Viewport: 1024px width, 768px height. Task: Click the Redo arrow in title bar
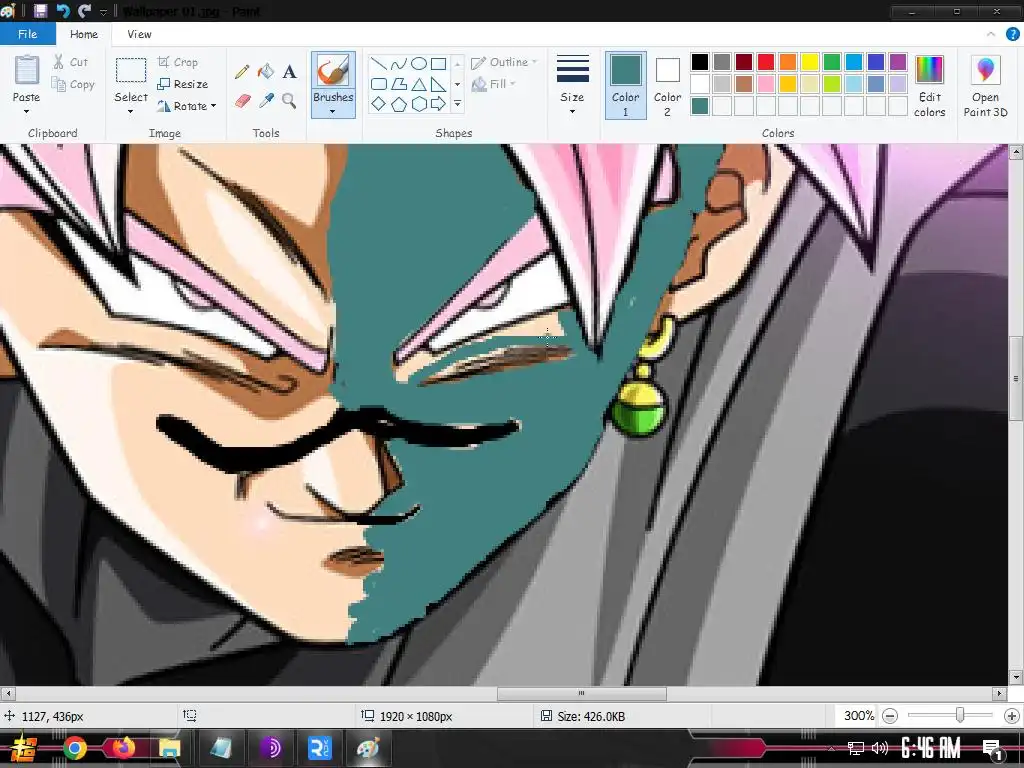[84, 11]
